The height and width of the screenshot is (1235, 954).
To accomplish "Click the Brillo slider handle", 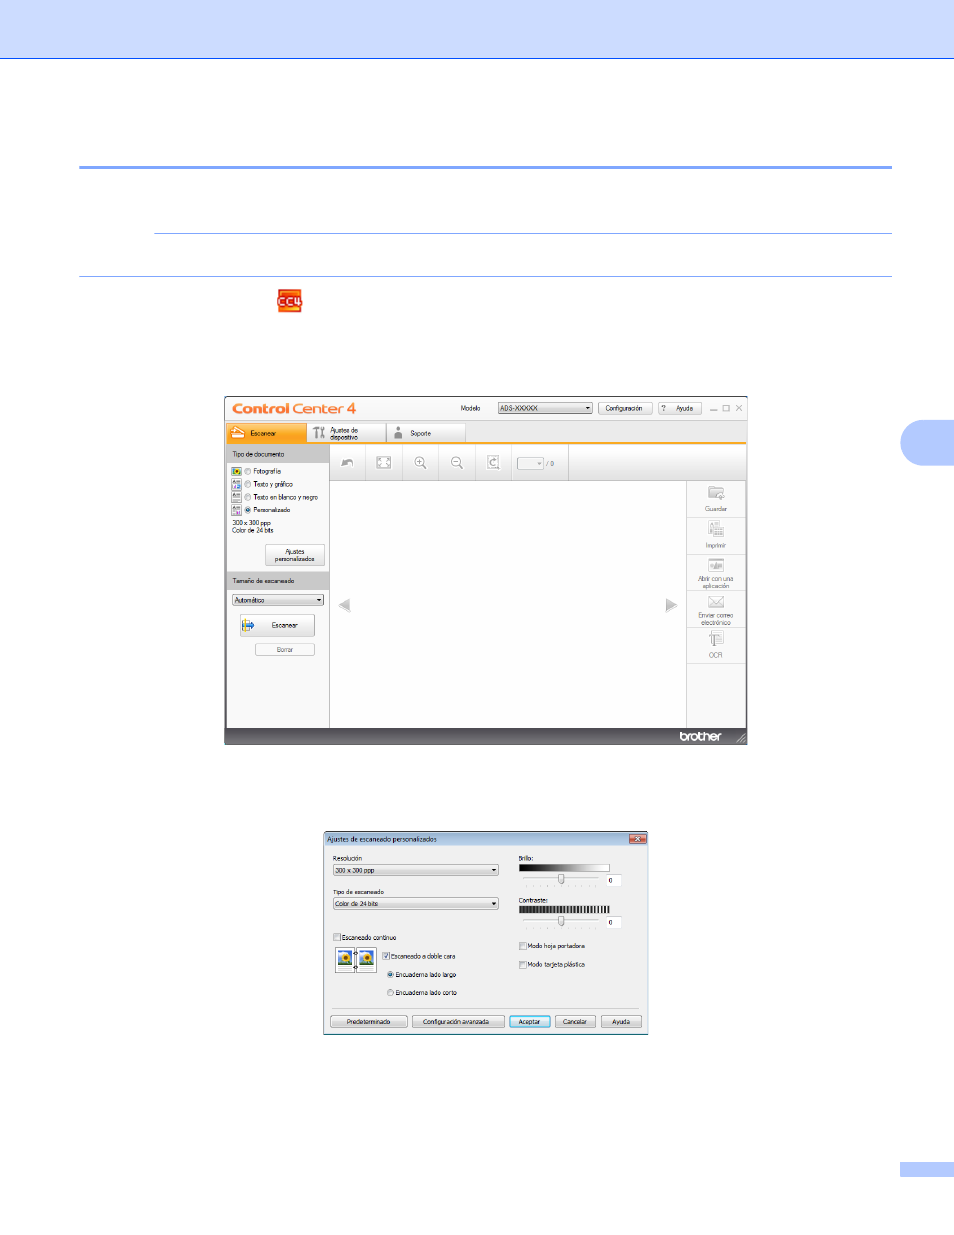I will point(561,879).
